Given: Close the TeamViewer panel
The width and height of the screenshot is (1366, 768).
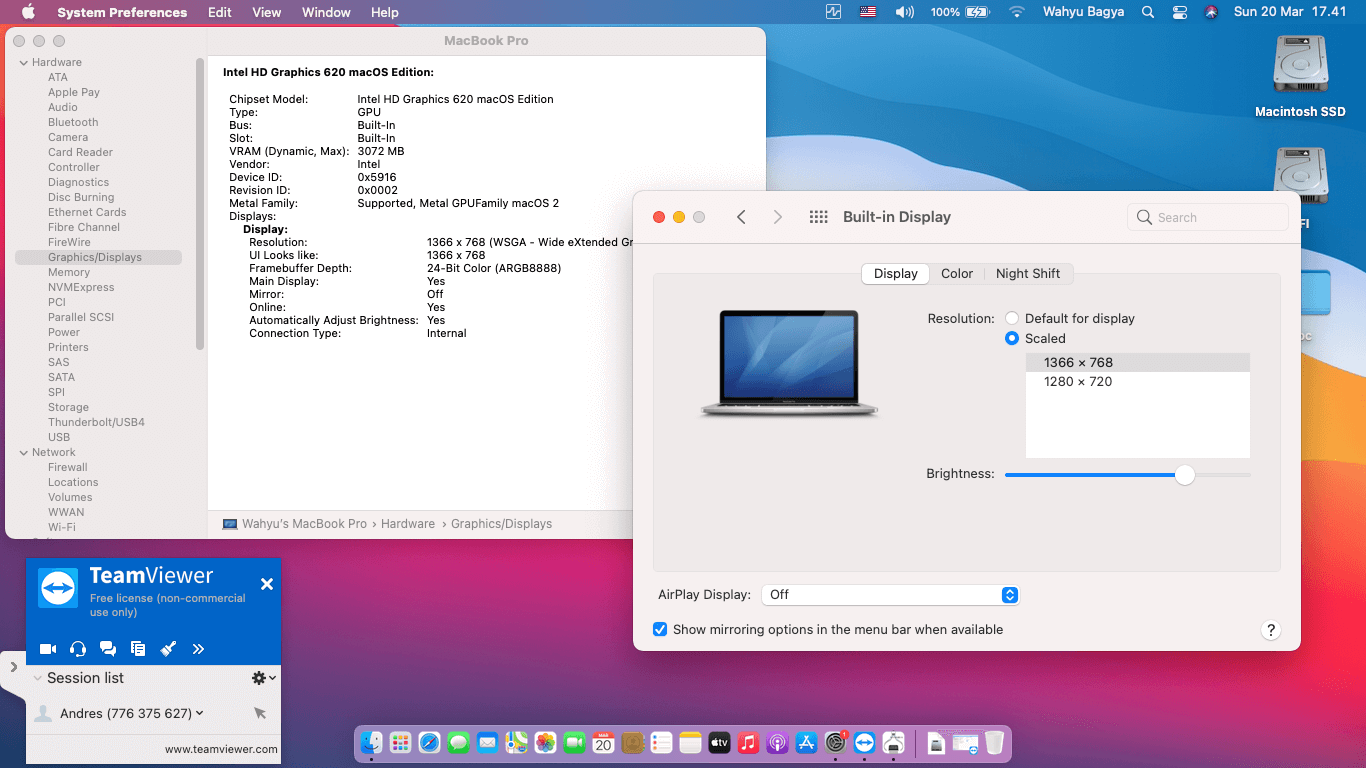Looking at the screenshot, I should 267,584.
